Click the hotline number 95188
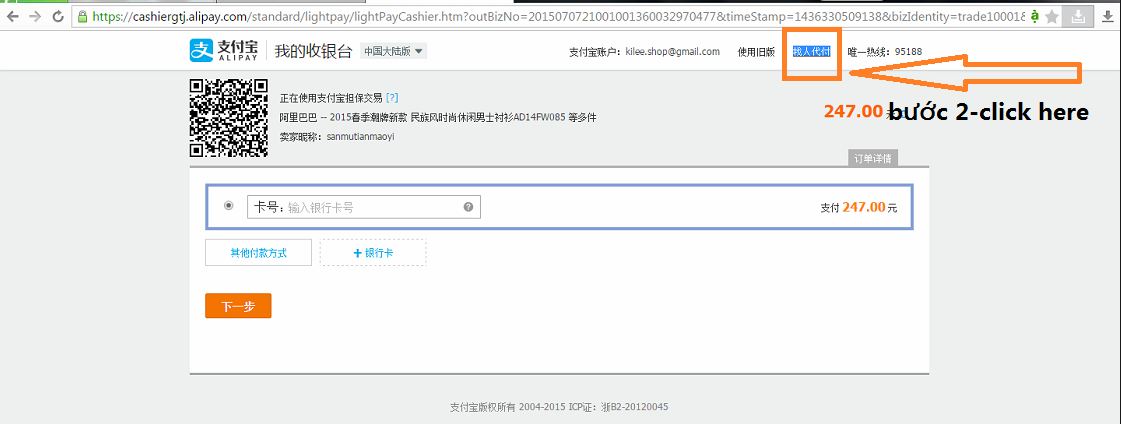Viewport: 1121px width, 424px height. tap(908, 51)
